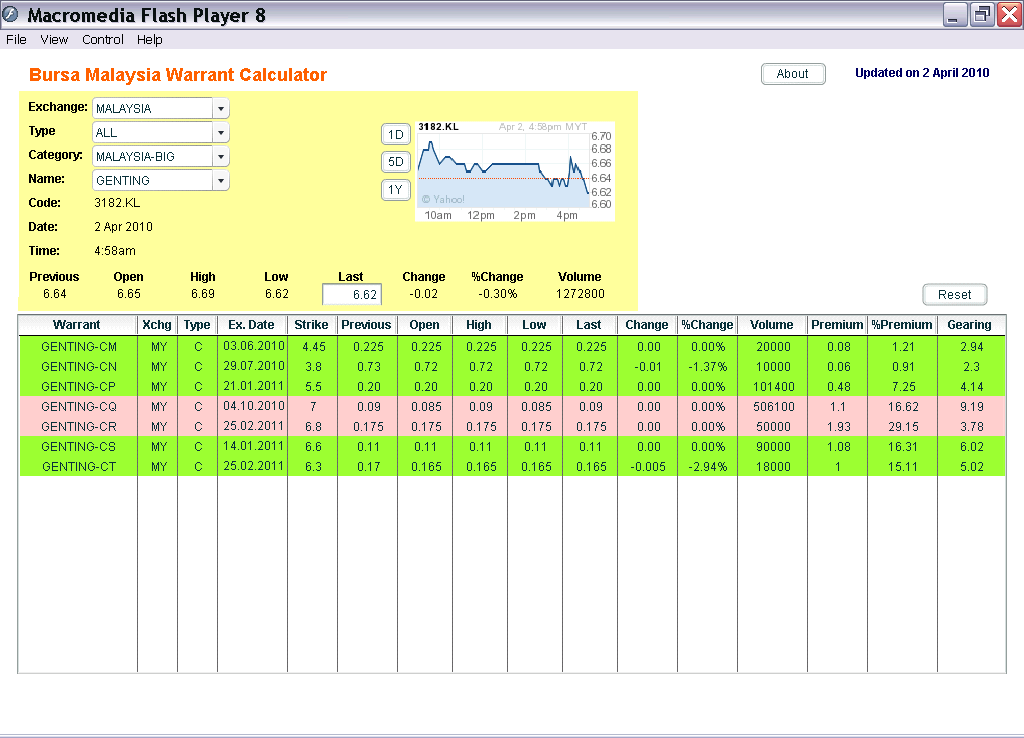Click the GENTING name combo box
The height and width of the screenshot is (738, 1024).
point(161,180)
